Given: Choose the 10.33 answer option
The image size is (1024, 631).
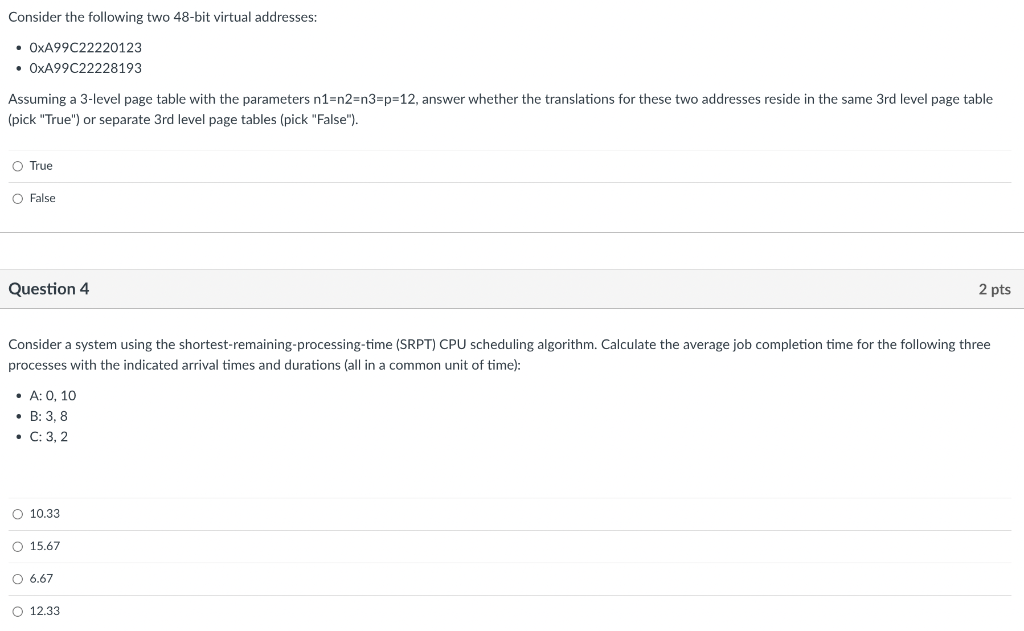Looking at the screenshot, I should click(x=17, y=513).
